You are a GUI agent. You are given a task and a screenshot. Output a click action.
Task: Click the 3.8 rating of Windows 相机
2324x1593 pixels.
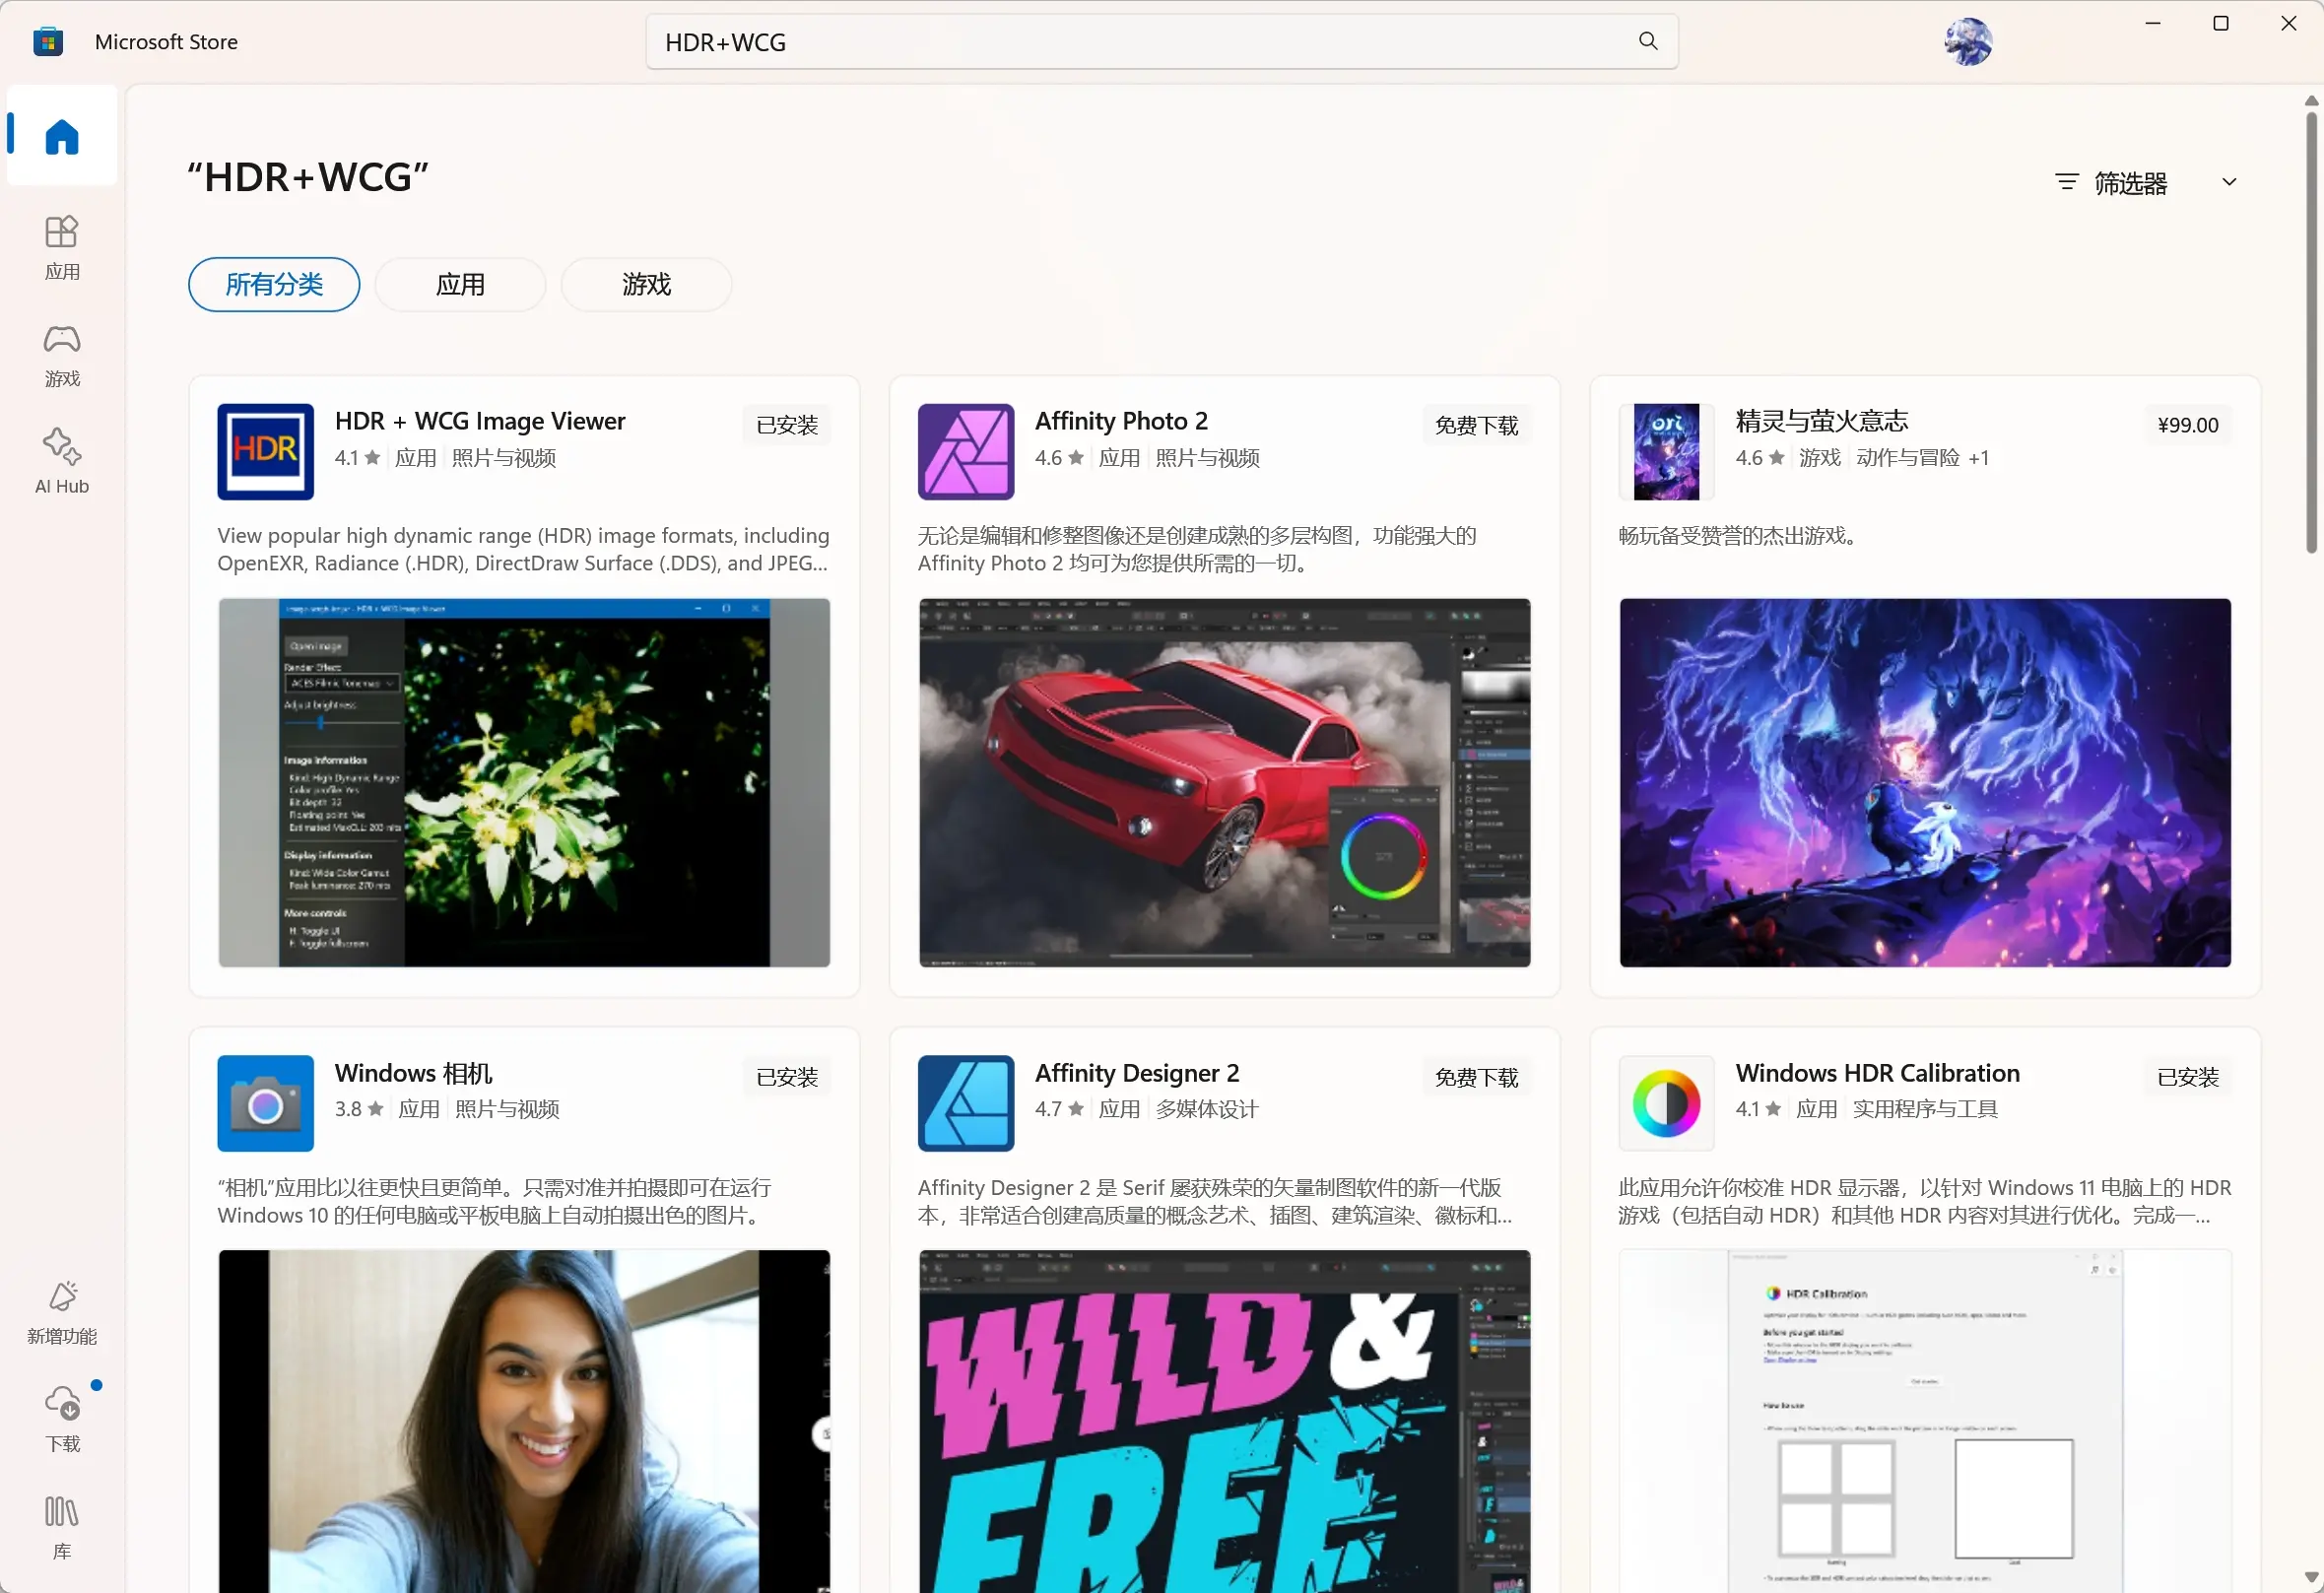coord(359,1108)
